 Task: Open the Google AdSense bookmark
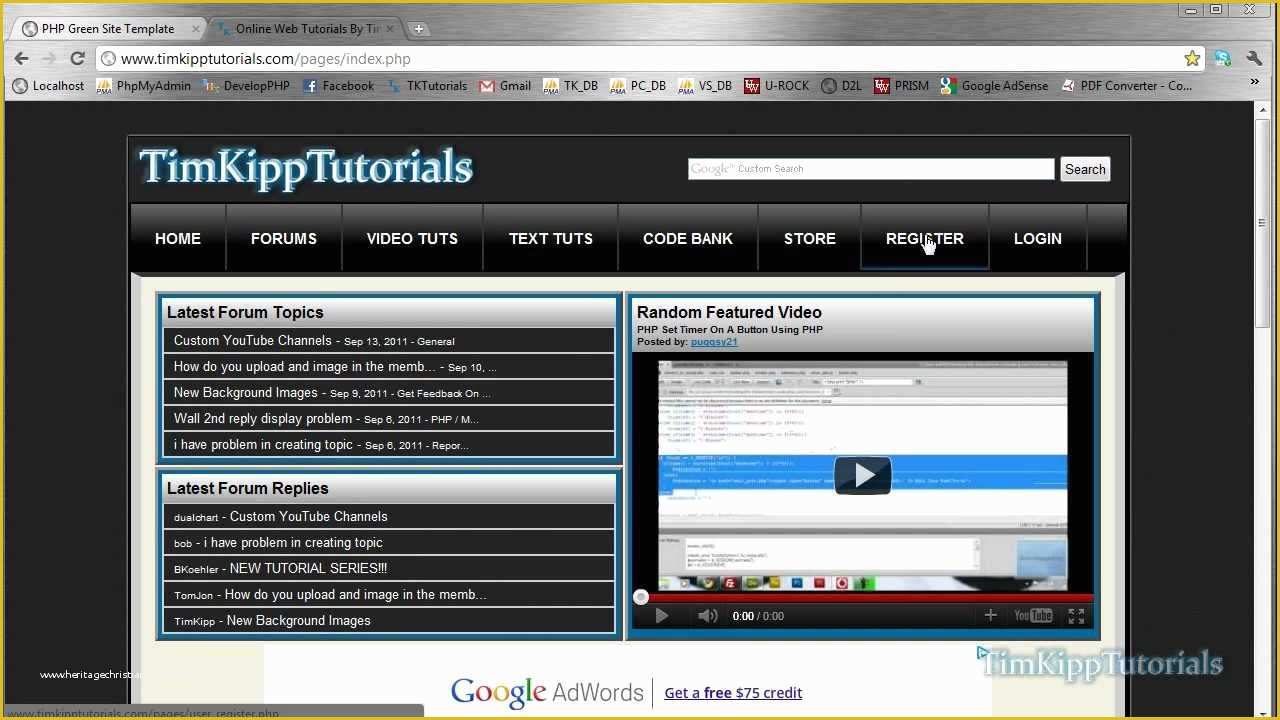(995, 86)
